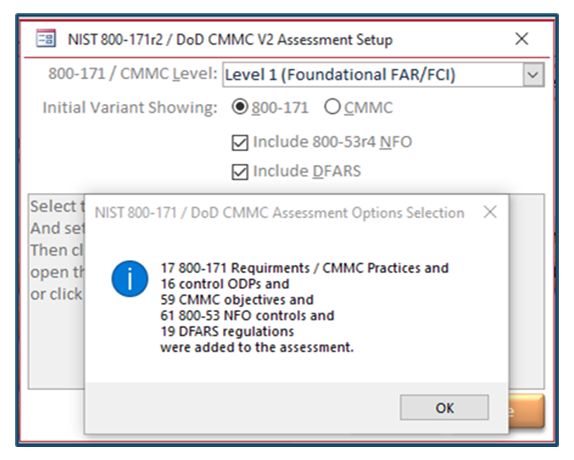
Task: Confirm the message with the OK button
Action: pyautogui.click(x=444, y=407)
